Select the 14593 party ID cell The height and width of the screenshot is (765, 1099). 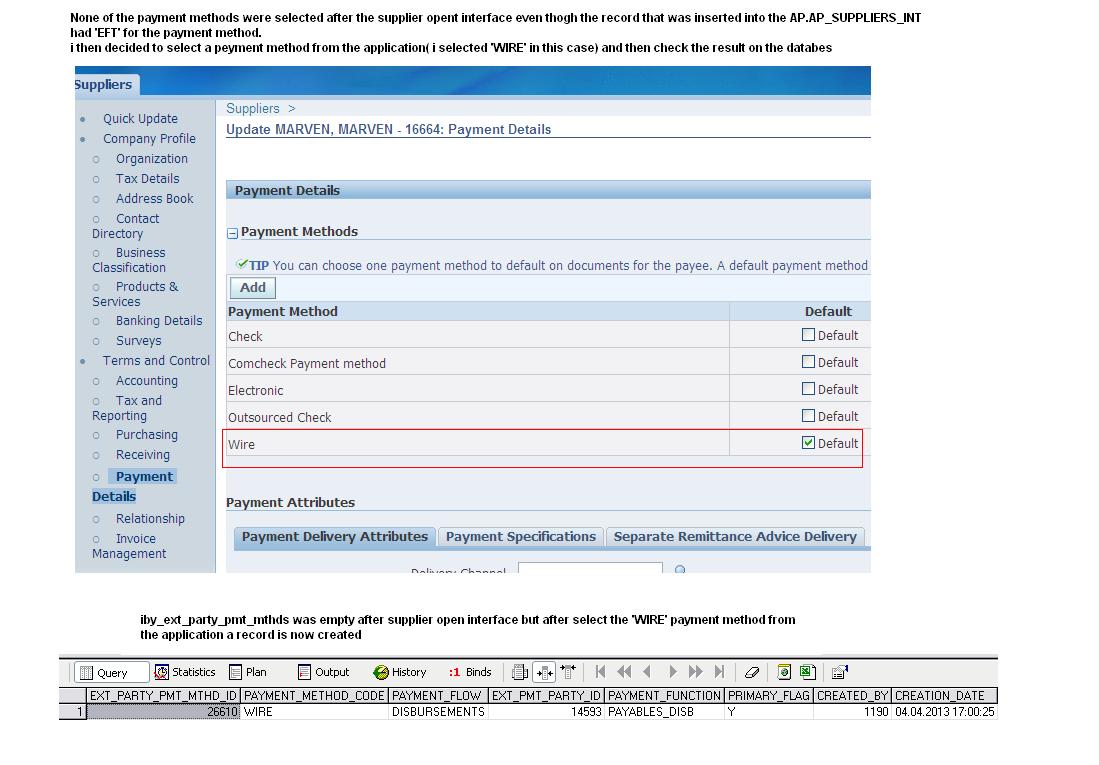[547, 712]
